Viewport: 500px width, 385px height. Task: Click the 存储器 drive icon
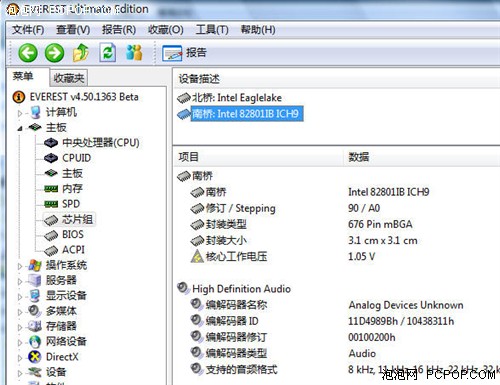[35, 326]
